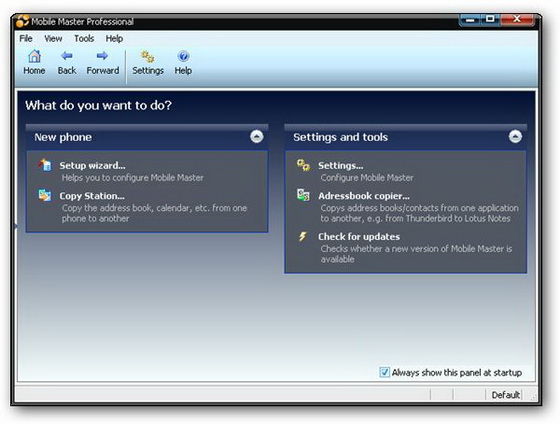Click the blue Help question mark icon
Screen dimensions: 560x424
[183, 56]
